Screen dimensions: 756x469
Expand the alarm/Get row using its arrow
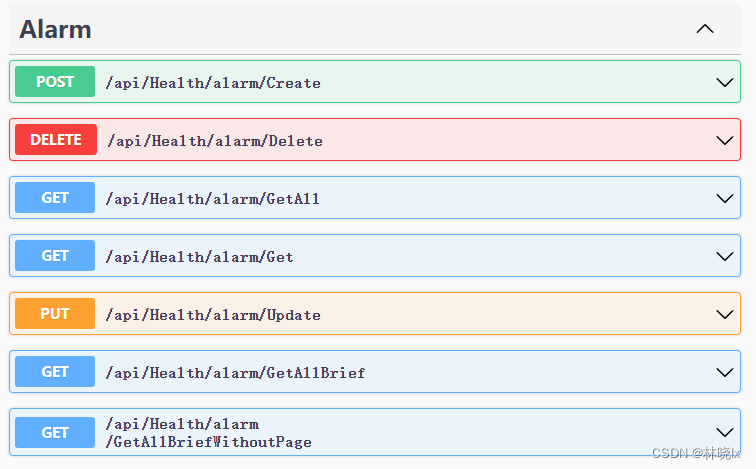coord(725,256)
